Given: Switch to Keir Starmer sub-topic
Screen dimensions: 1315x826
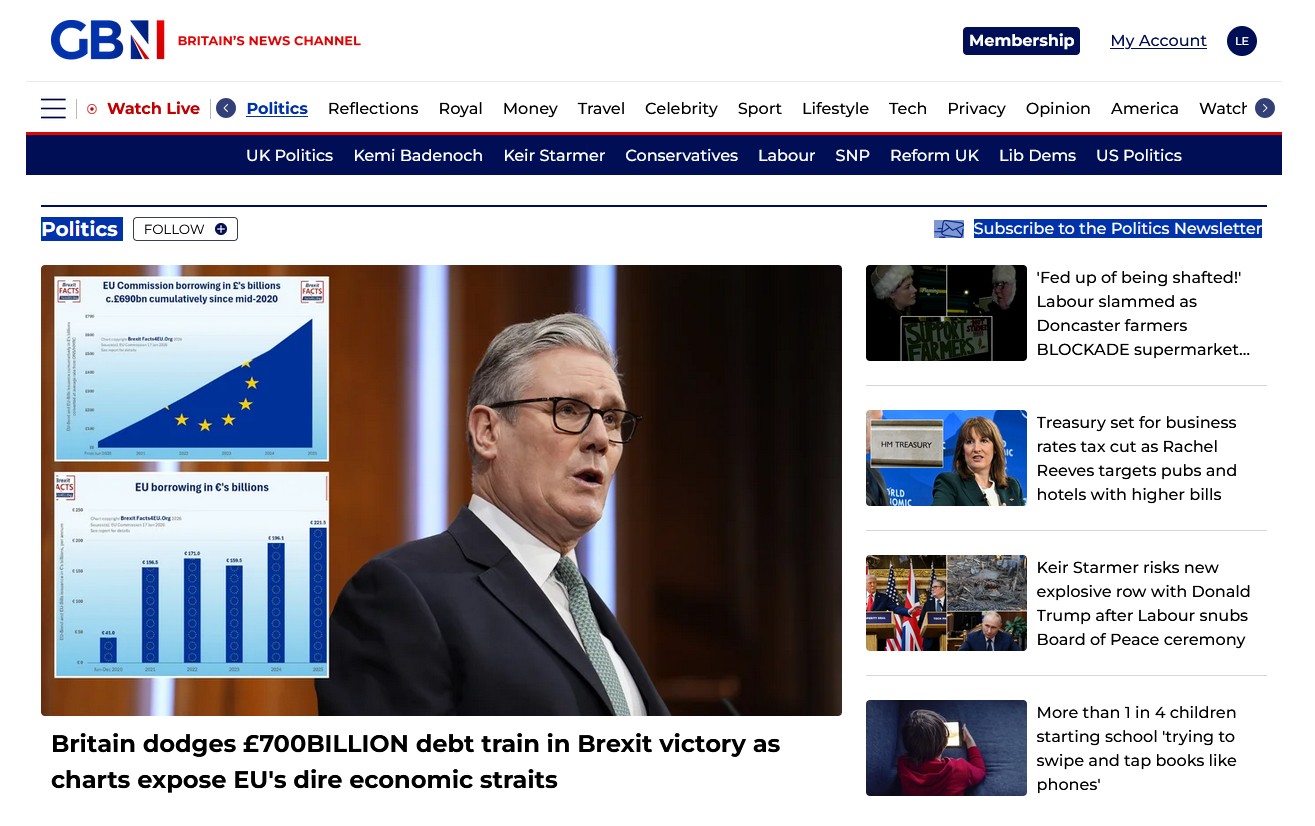Looking at the screenshot, I should point(553,155).
